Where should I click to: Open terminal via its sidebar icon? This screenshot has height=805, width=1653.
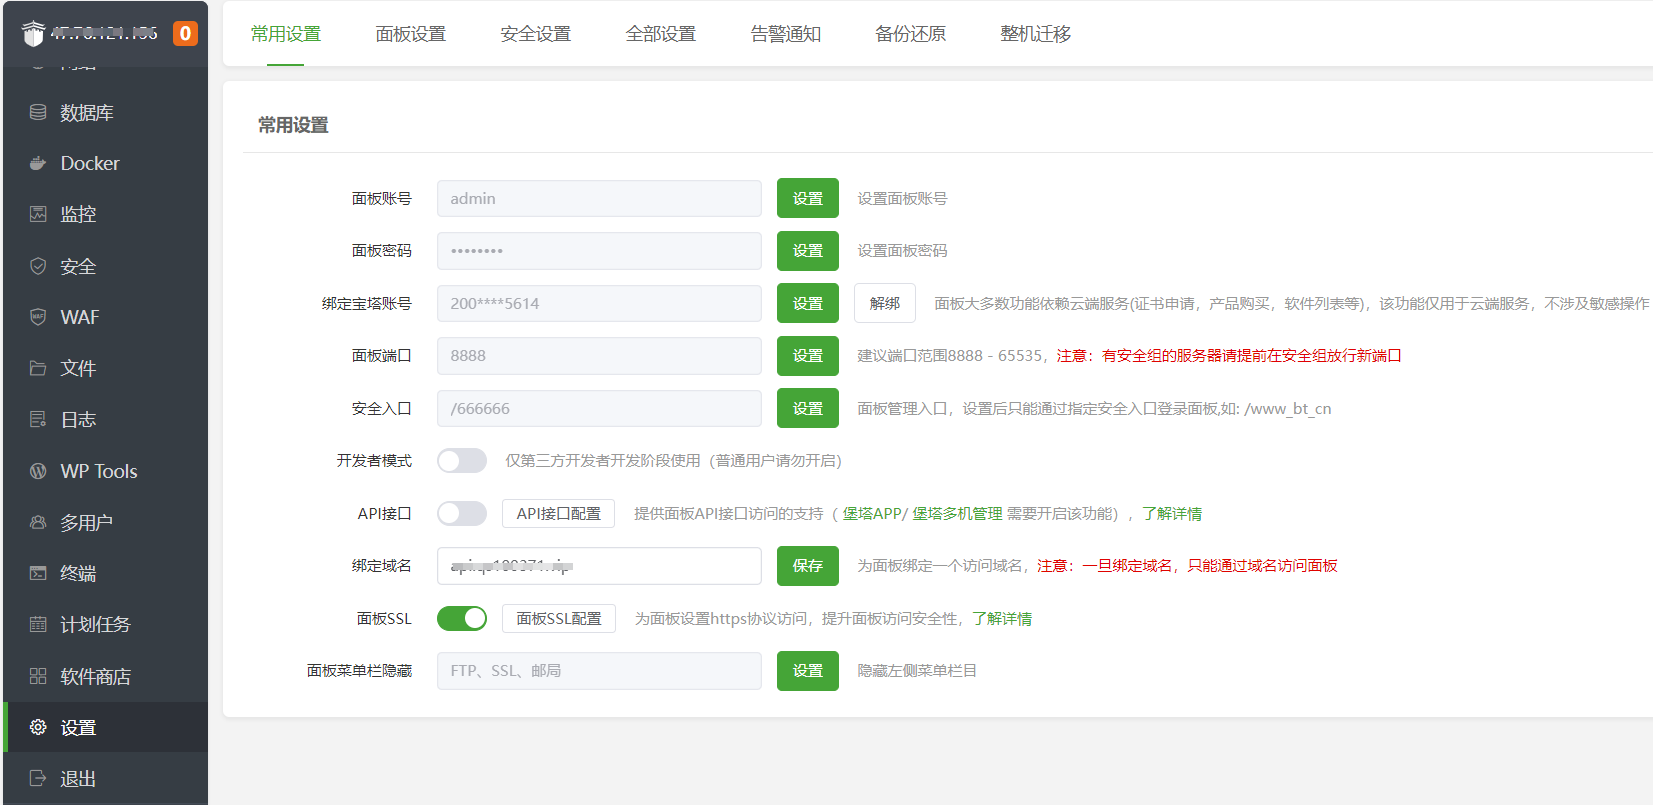point(38,573)
